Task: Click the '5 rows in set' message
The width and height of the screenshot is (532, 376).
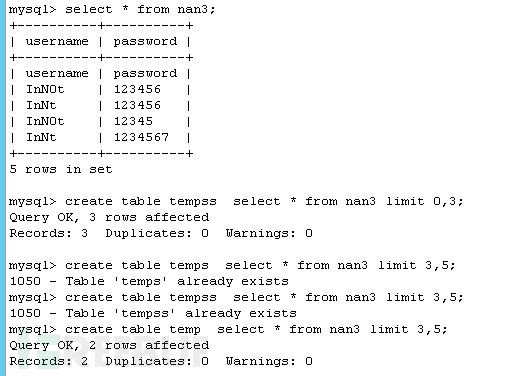Action: 61,169
